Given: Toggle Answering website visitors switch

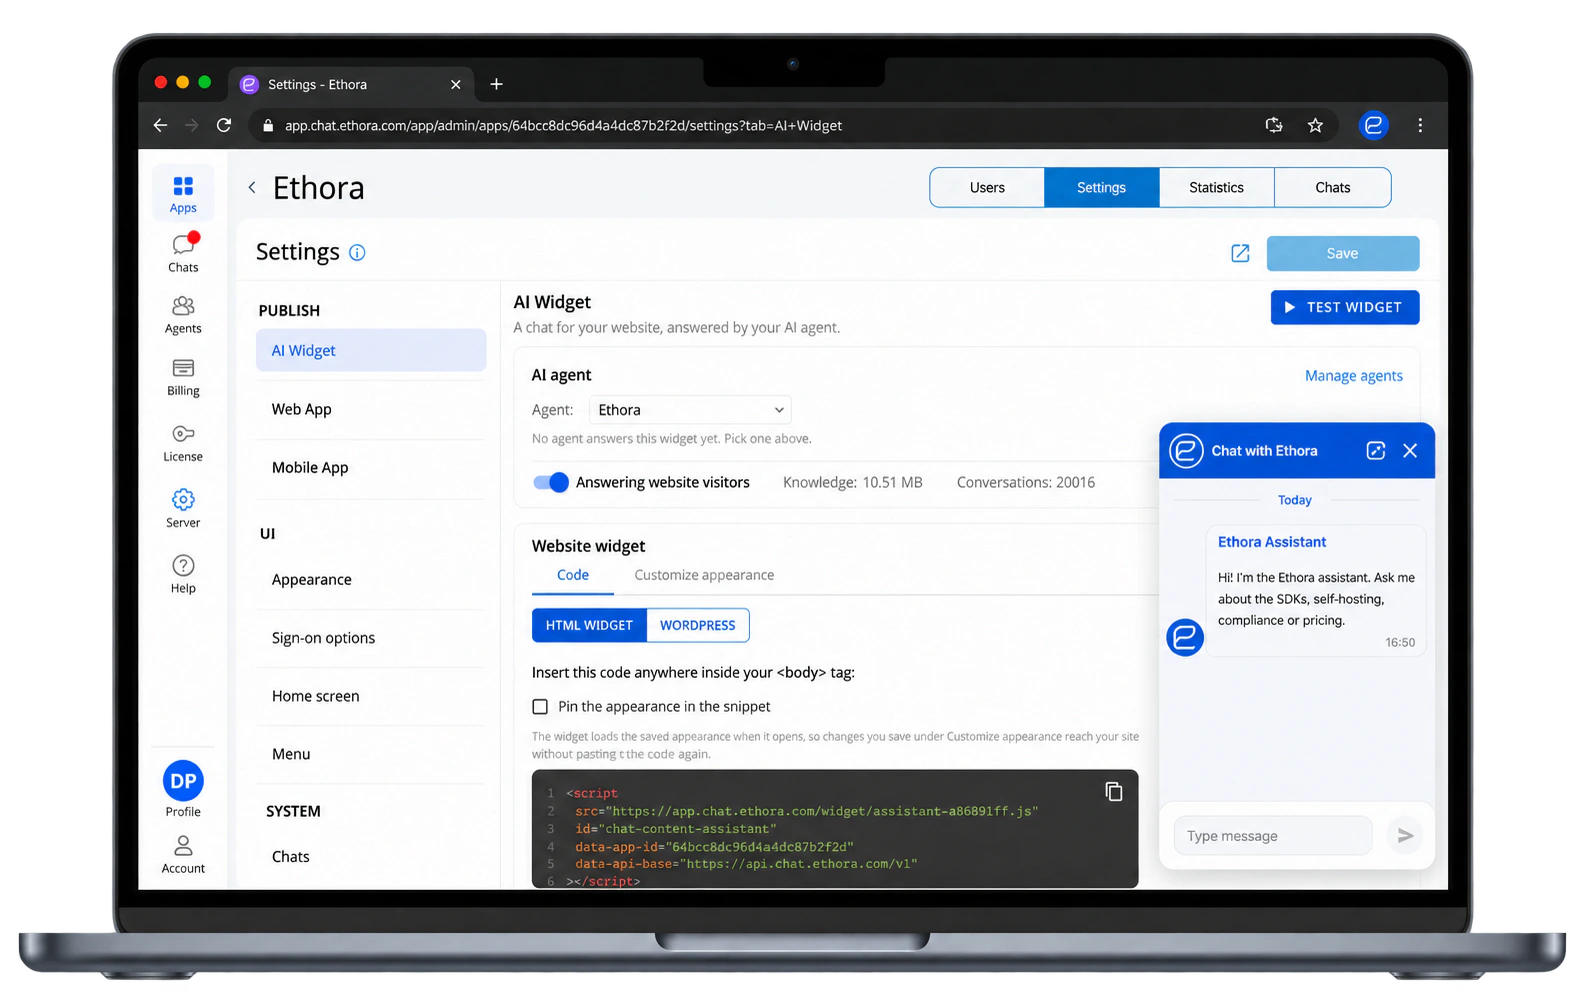Looking at the screenshot, I should [x=551, y=482].
